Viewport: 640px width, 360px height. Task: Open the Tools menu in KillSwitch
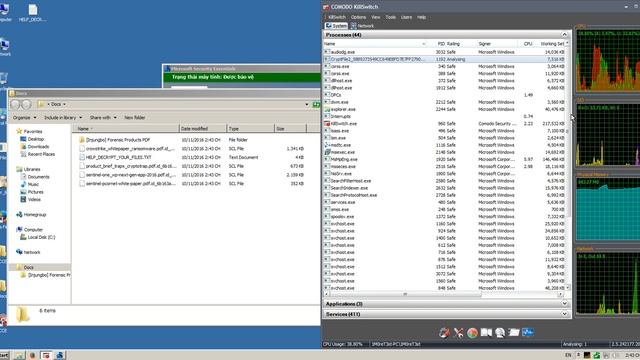(x=391, y=17)
